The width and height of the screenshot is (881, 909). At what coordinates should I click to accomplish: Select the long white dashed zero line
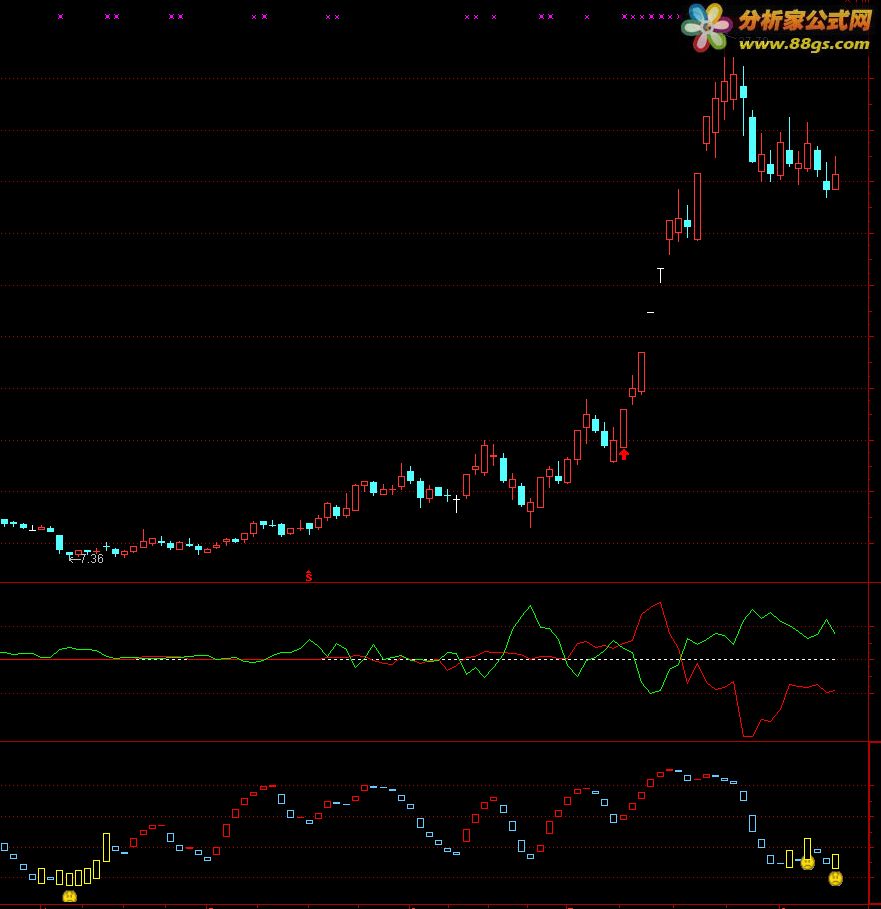coord(578,659)
